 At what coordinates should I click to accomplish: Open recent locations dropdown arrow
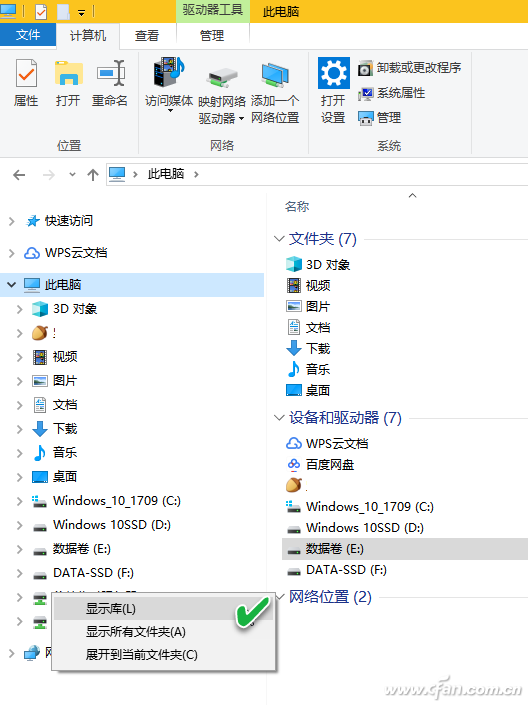tap(72, 175)
